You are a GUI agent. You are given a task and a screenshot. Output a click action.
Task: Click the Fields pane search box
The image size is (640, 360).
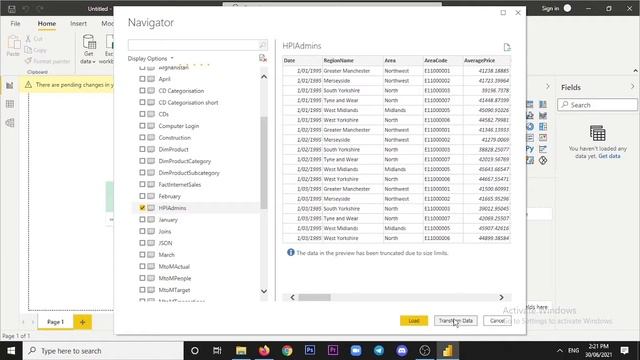click(597, 105)
